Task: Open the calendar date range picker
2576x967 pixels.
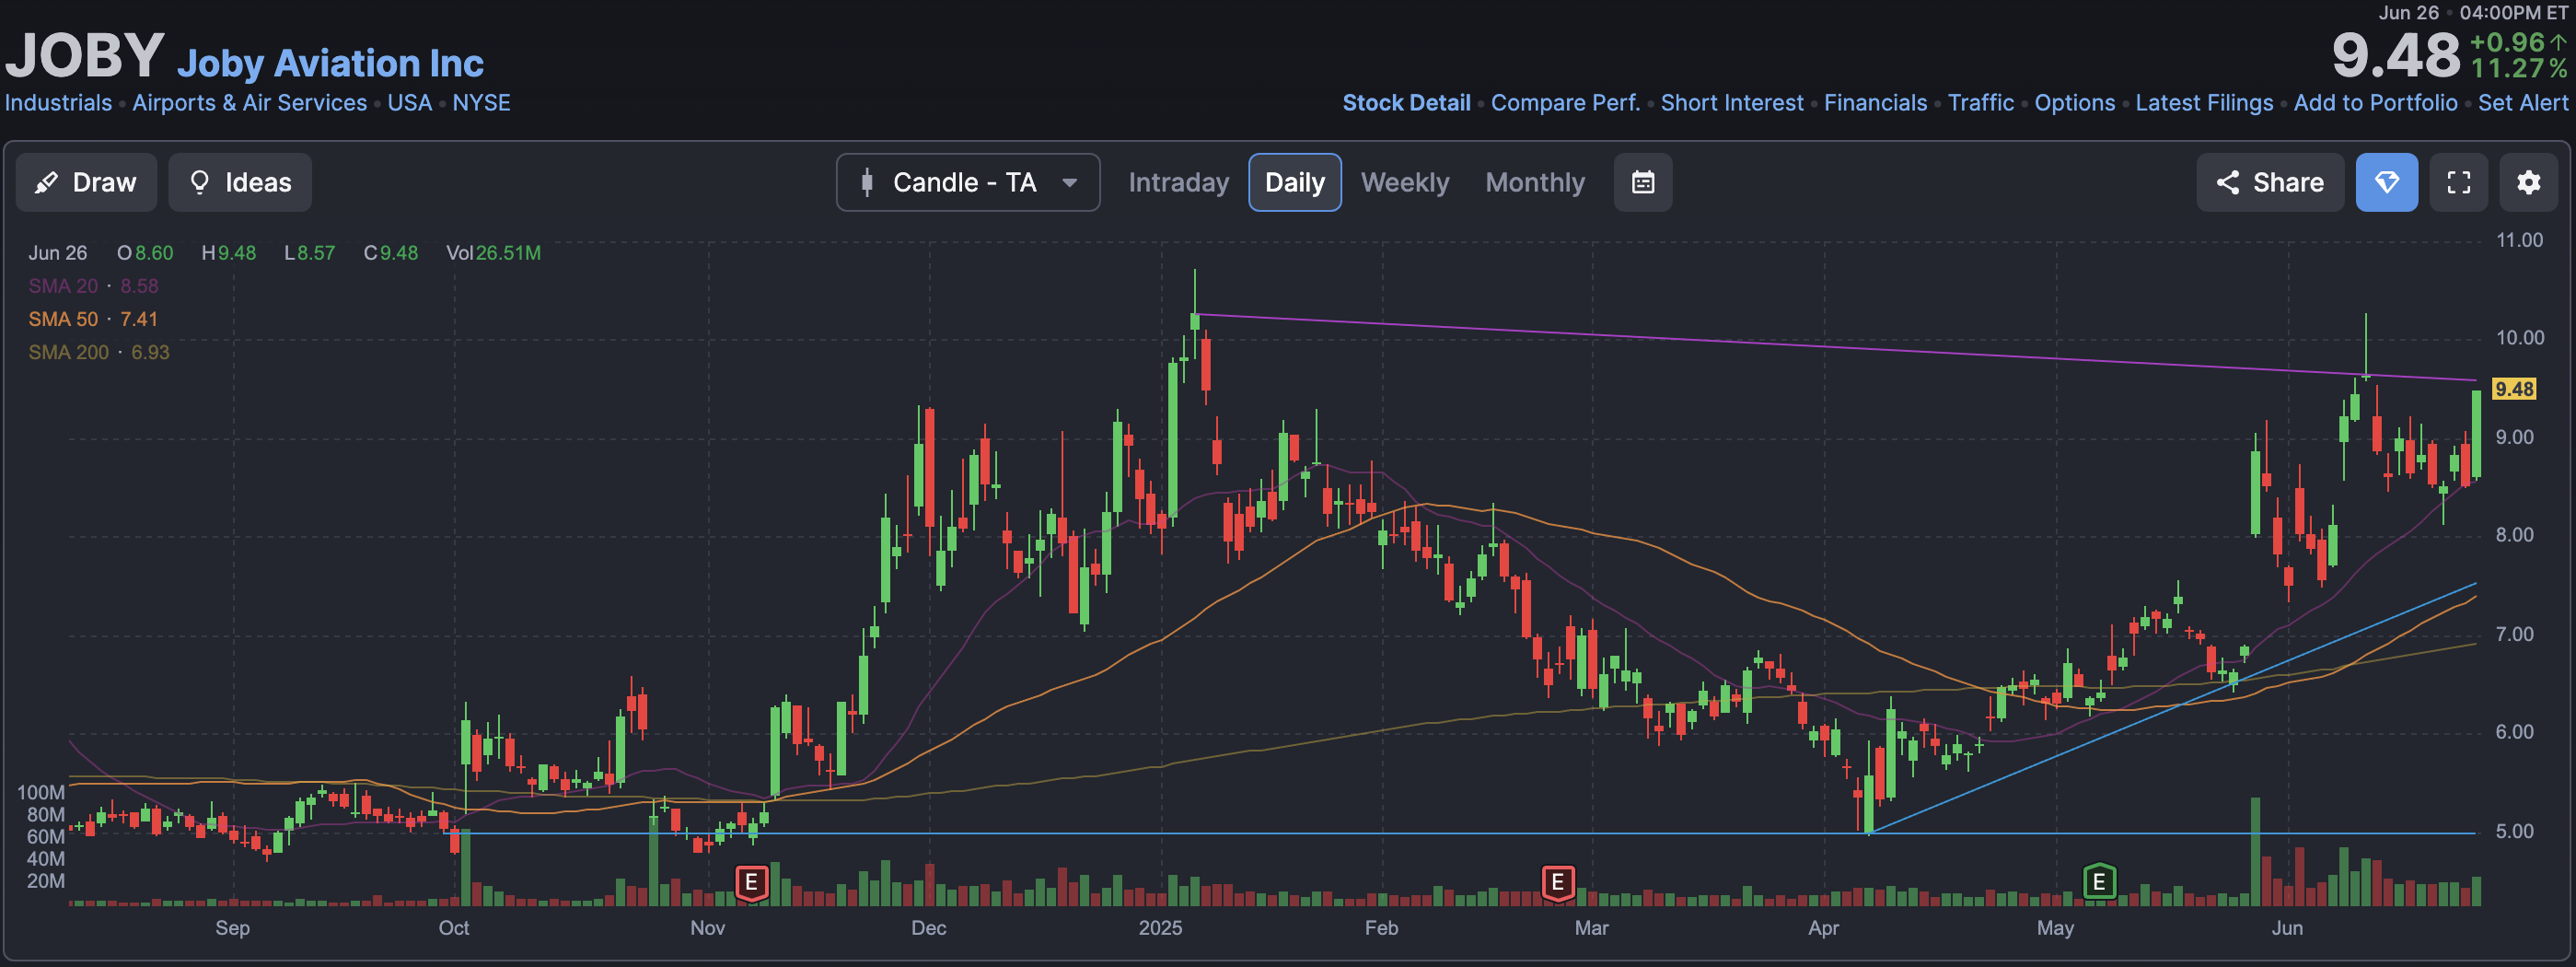Action: [1642, 182]
